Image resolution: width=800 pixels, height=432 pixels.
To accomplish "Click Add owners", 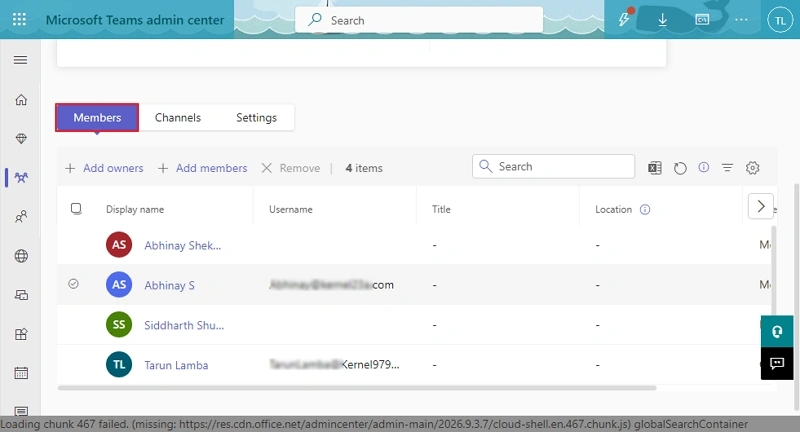I will point(105,168).
